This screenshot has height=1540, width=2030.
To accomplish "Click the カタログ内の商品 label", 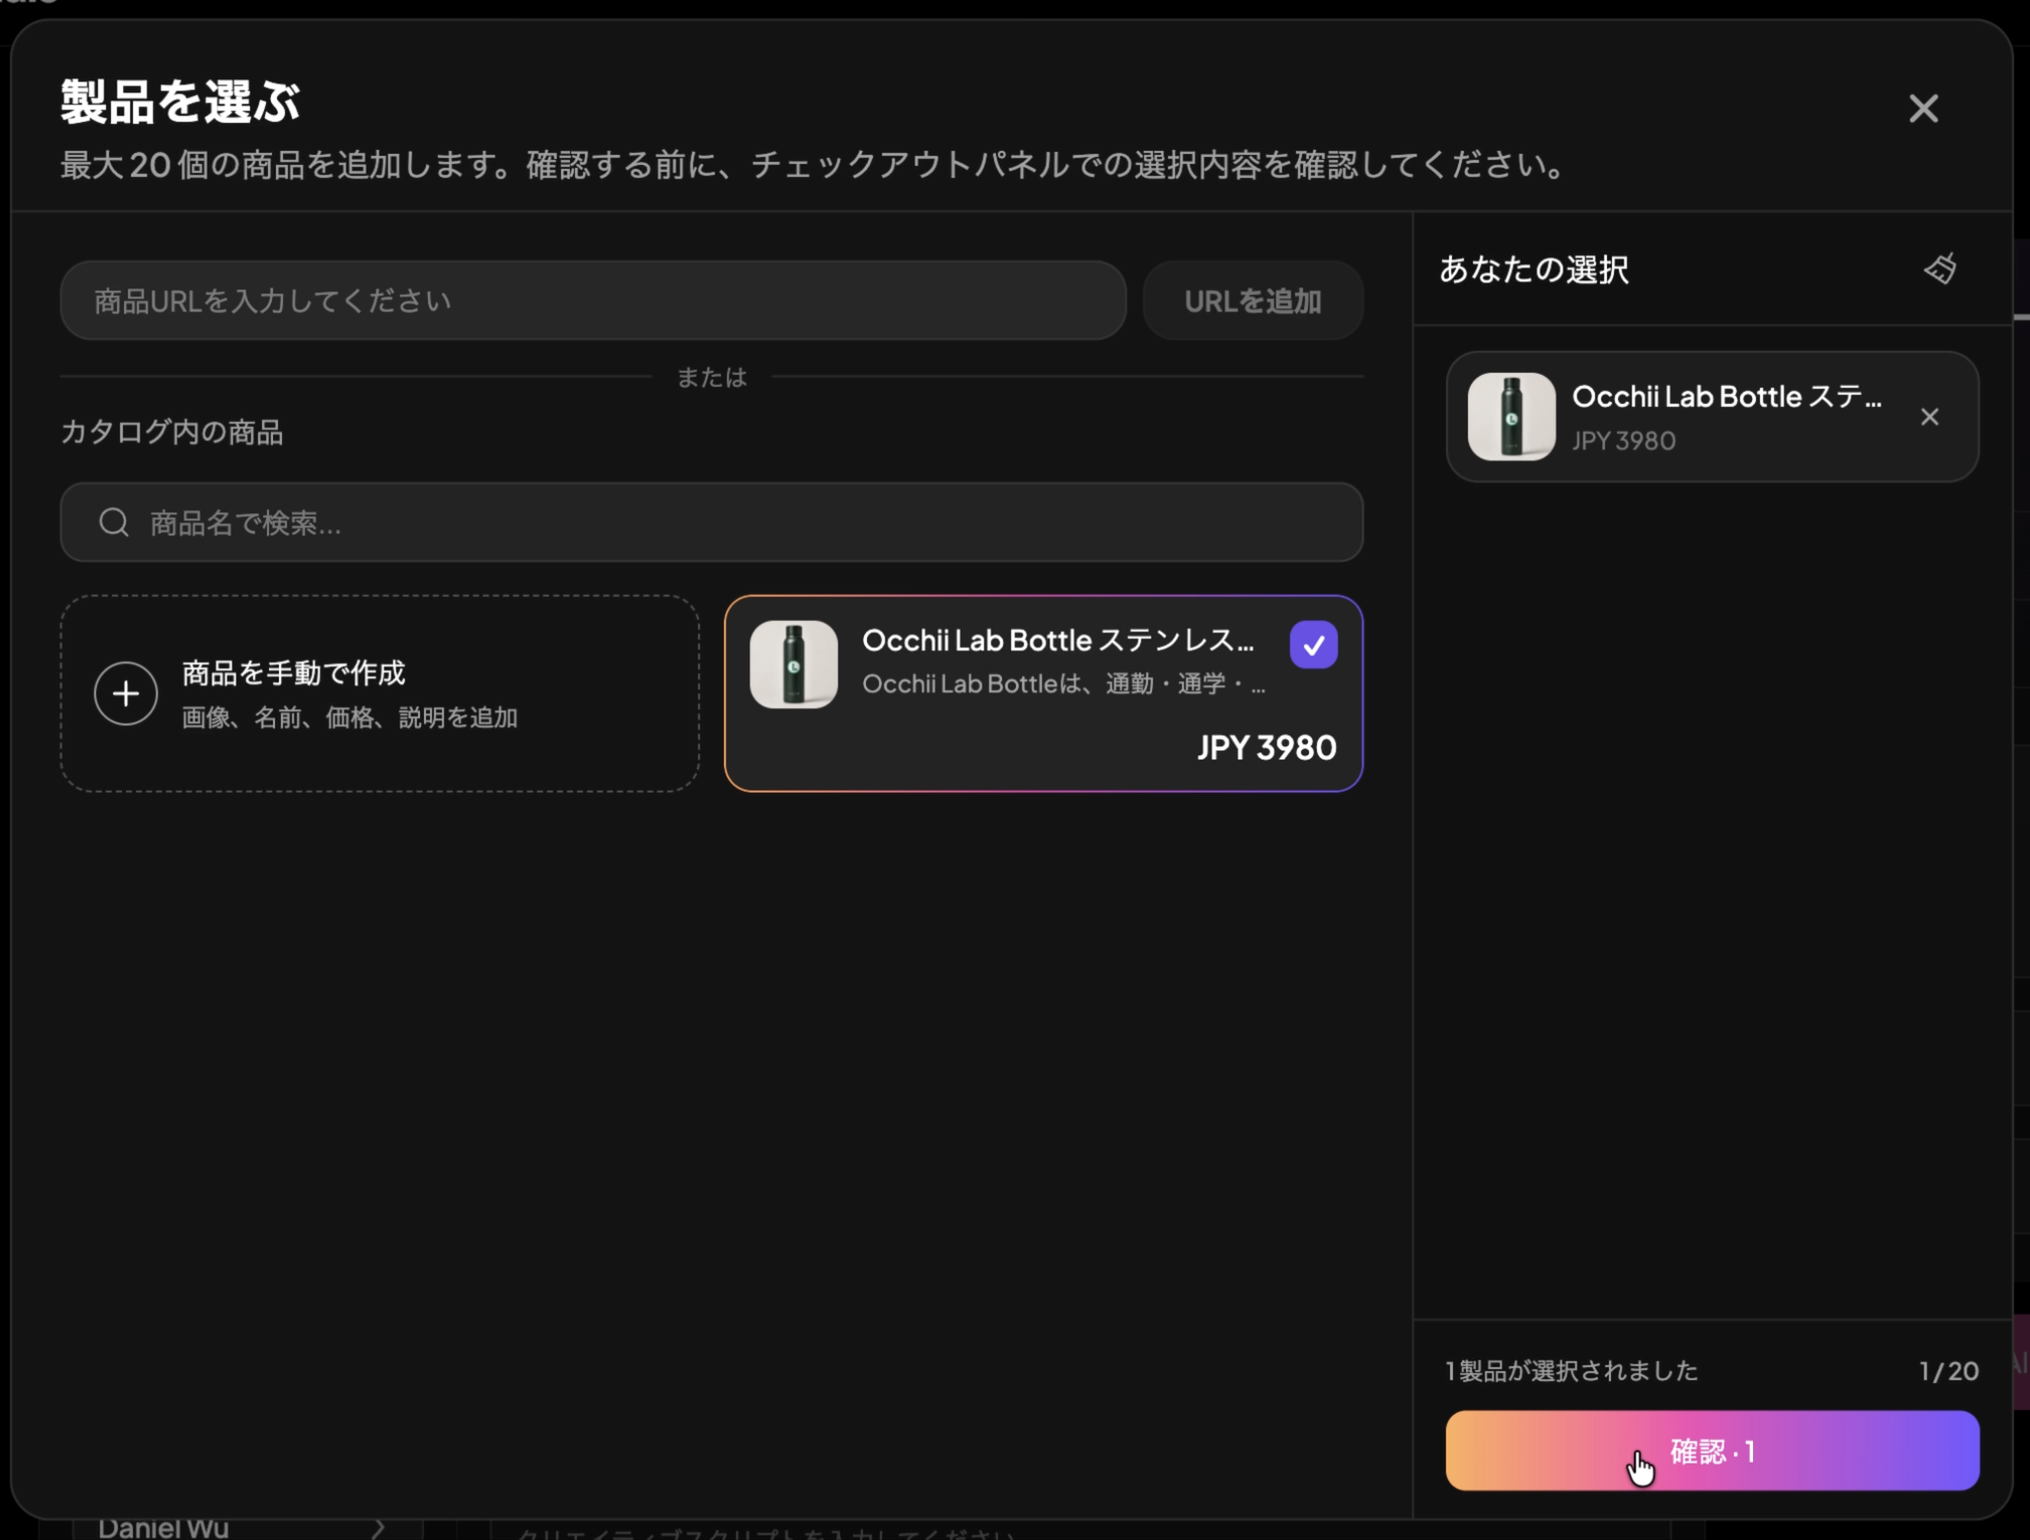I will pos(172,432).
